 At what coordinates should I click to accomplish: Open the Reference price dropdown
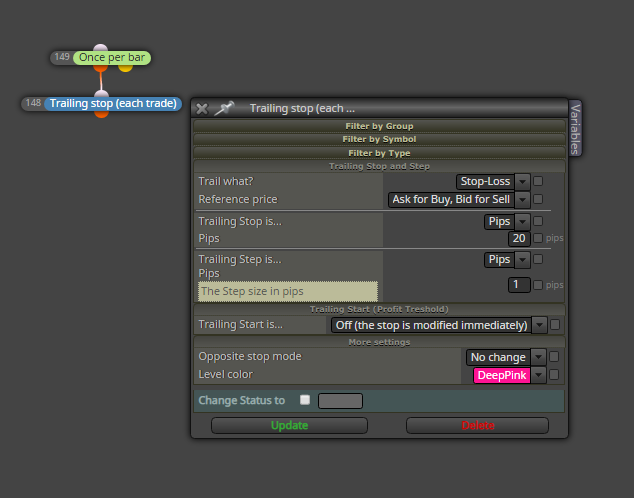(459, 200)
